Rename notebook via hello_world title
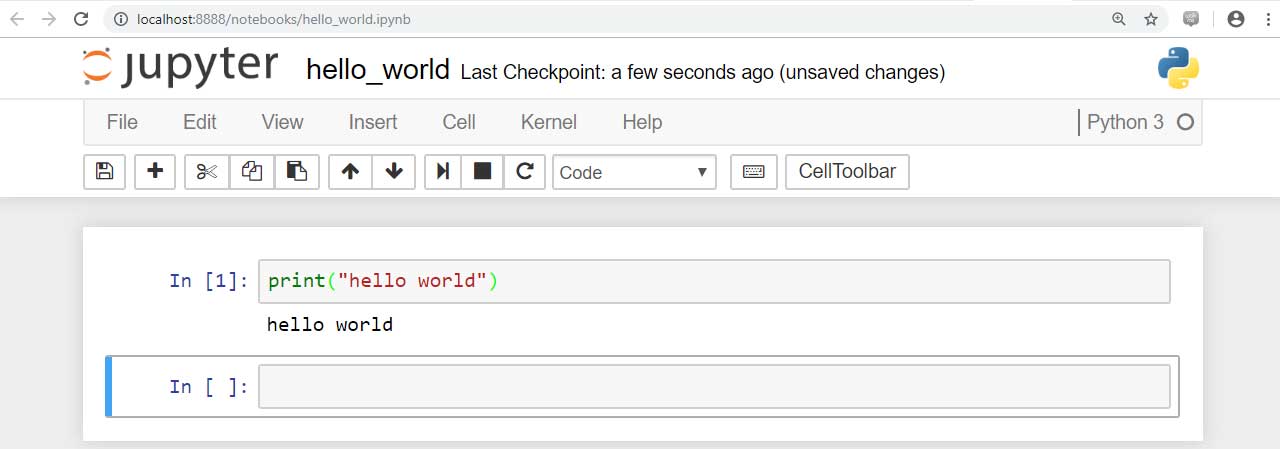The width and height of the screenshot is (1280, 449). pos(377,70)
